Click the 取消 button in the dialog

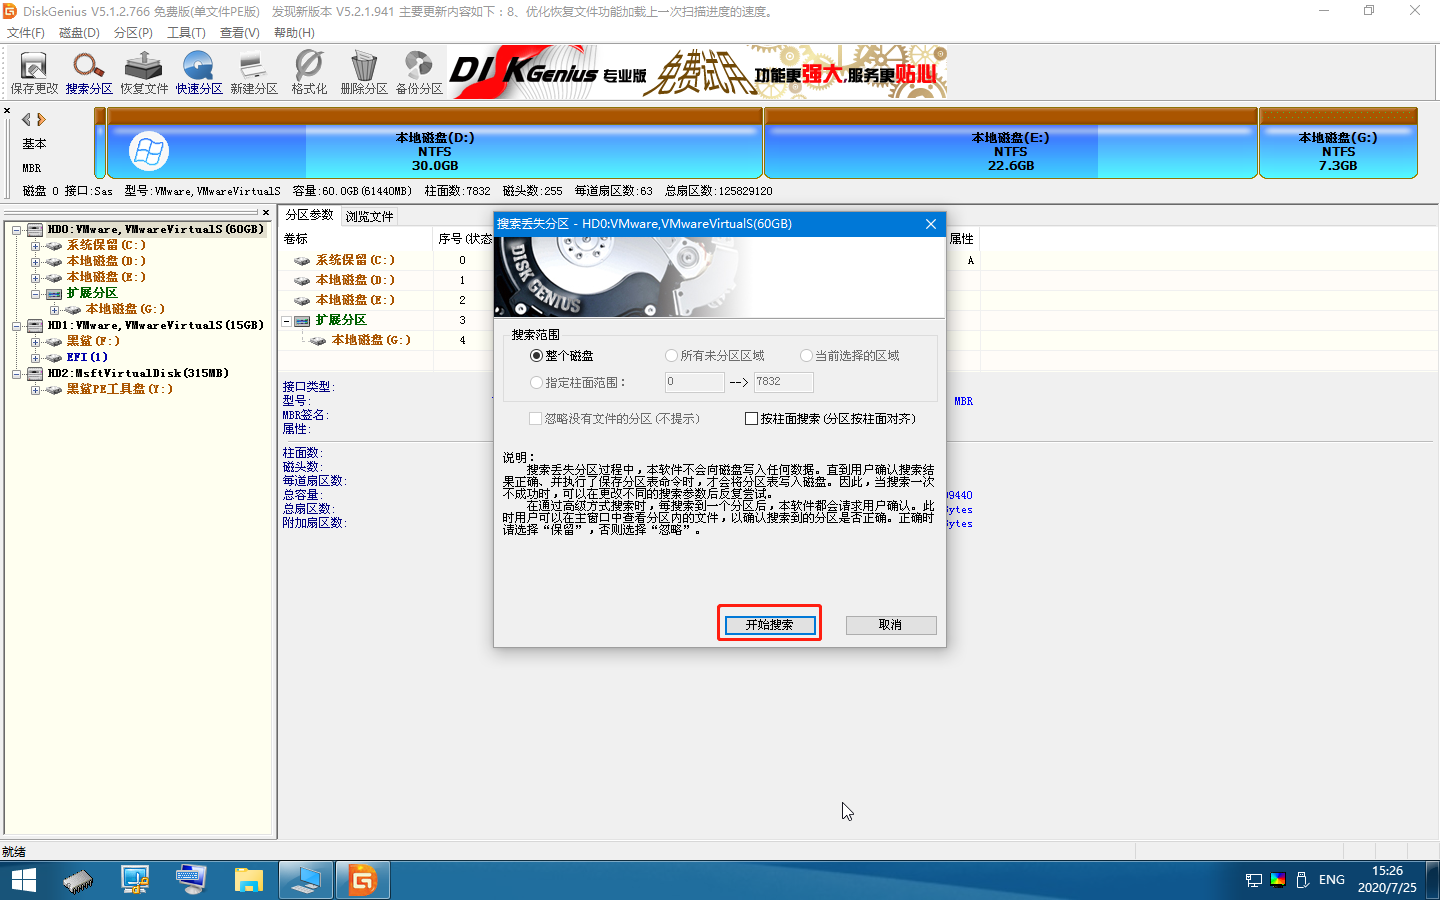(891, 625)
